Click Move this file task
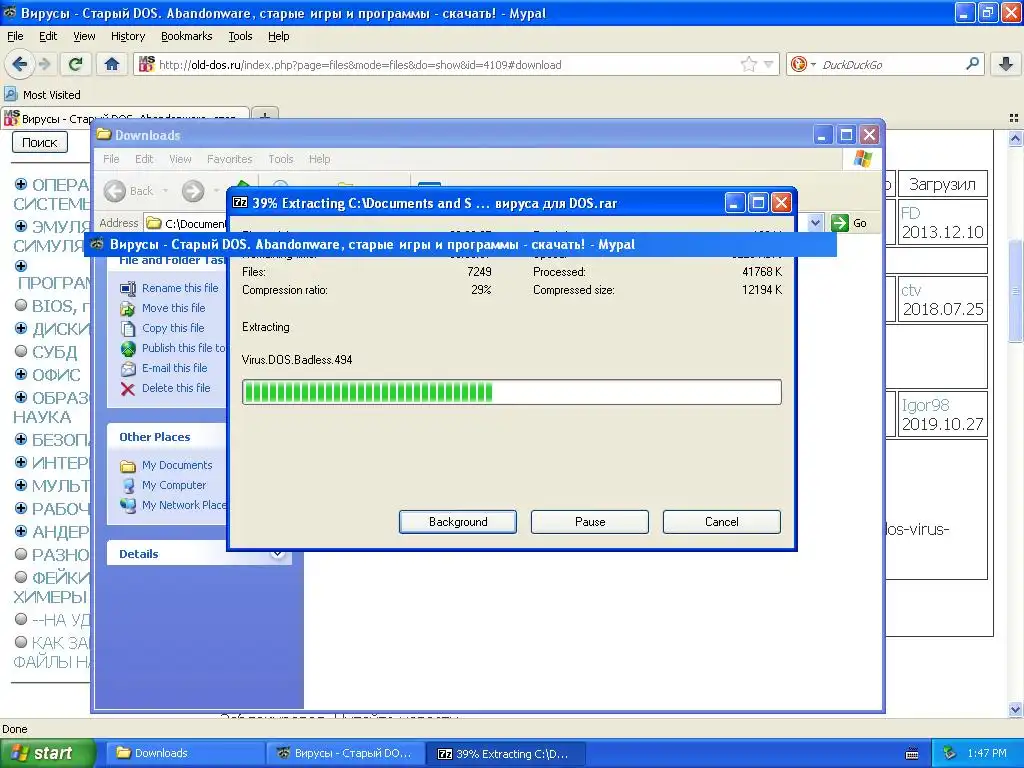Image resolution: width=1024 pixels, height=768 pixels. pos(173,308)
